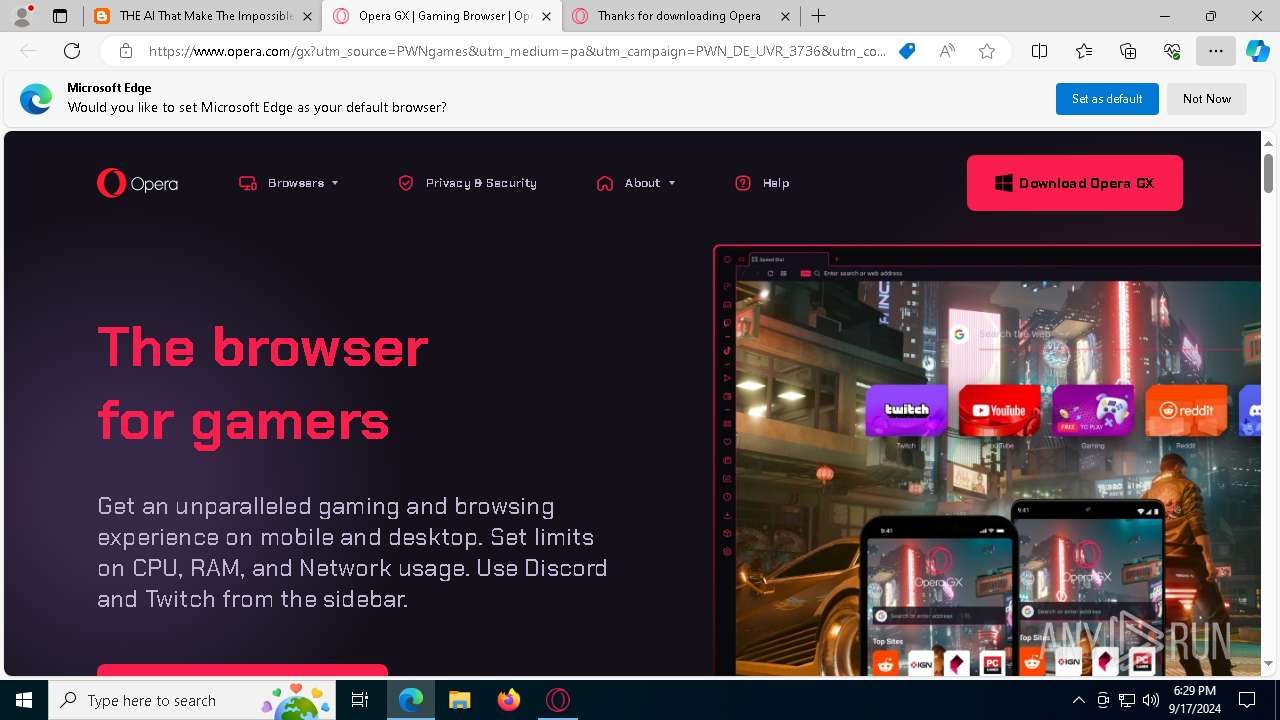The height and width of the screenshot is (720, 1280).
Task: Click Set as default button
Action: [1107, 99]
